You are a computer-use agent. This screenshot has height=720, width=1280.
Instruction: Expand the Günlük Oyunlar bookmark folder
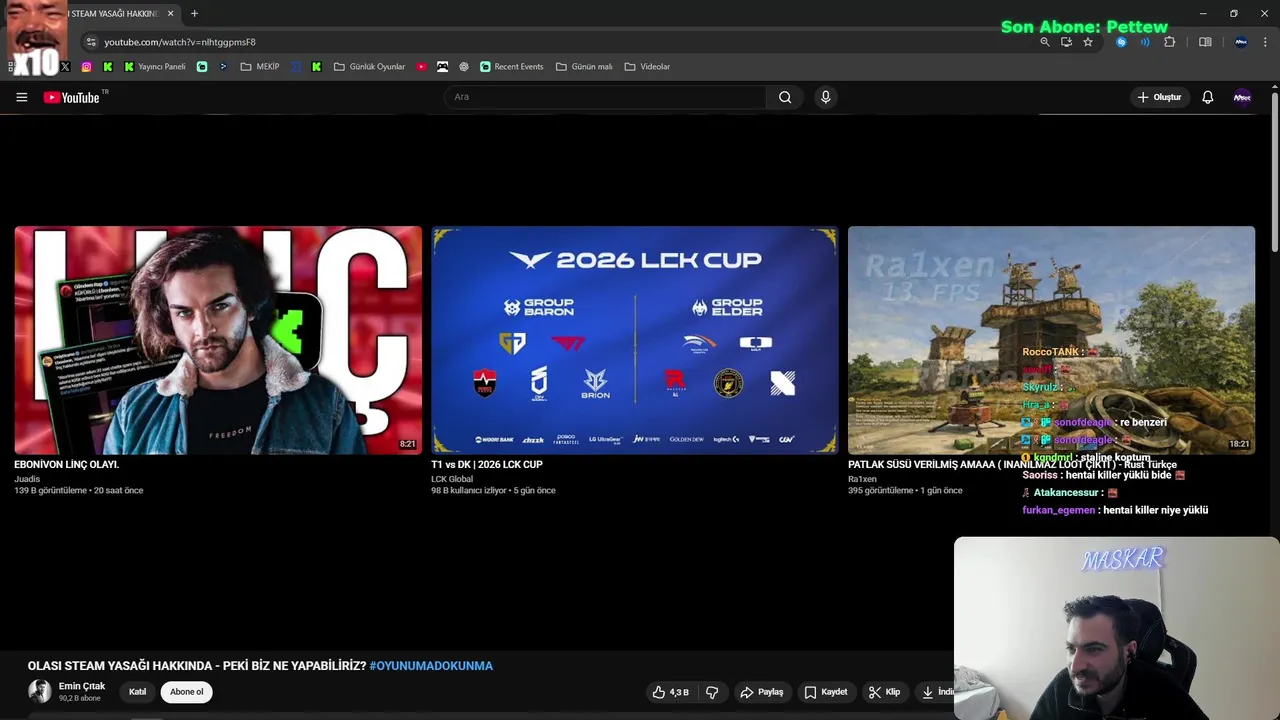pos(369,67)
